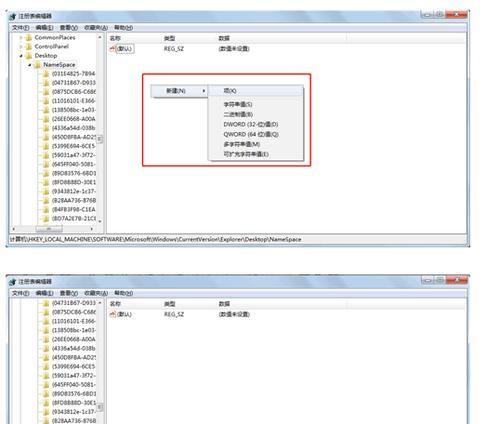Click the 名称 column header in top window

(x=115, y=38)
